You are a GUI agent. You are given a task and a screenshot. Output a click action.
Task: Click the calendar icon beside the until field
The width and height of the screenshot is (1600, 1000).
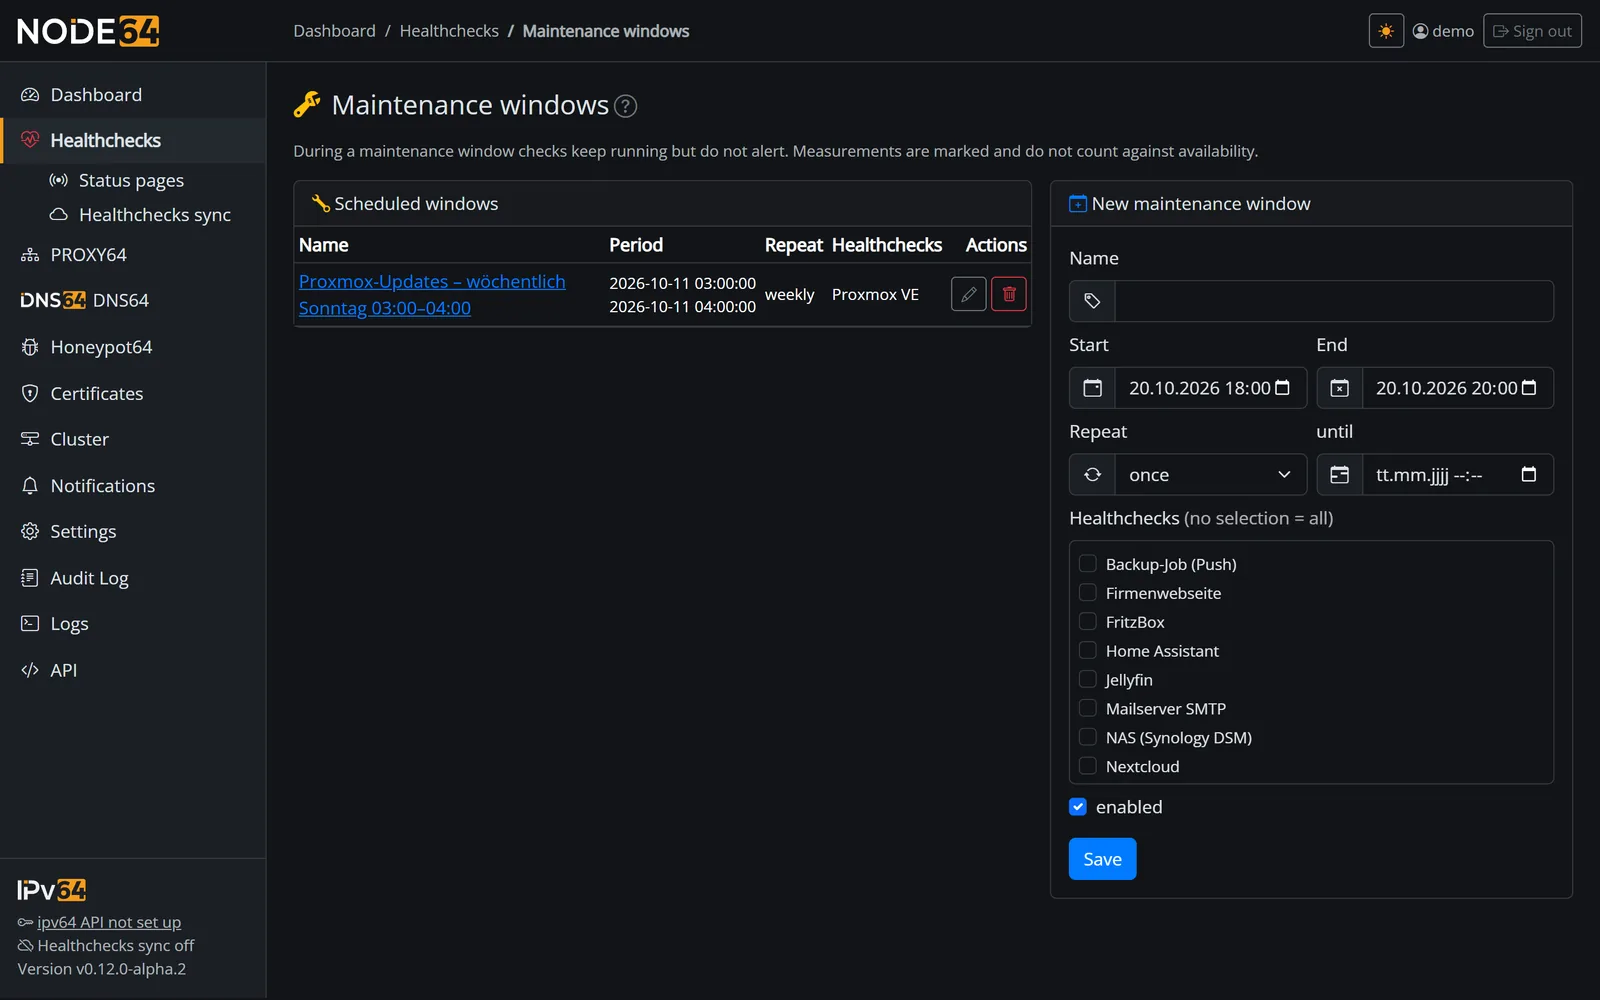(x=1339, y=475)
